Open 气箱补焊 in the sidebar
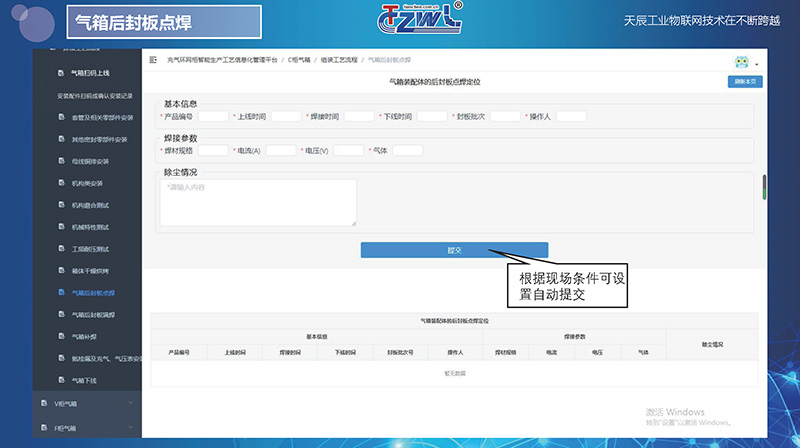 tap(84, 337)
